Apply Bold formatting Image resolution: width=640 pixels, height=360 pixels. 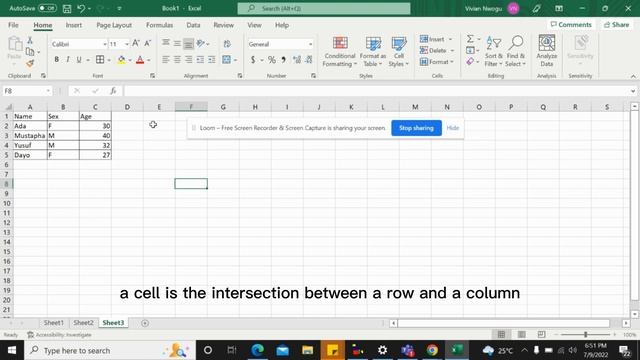click(x=56, y=60)
